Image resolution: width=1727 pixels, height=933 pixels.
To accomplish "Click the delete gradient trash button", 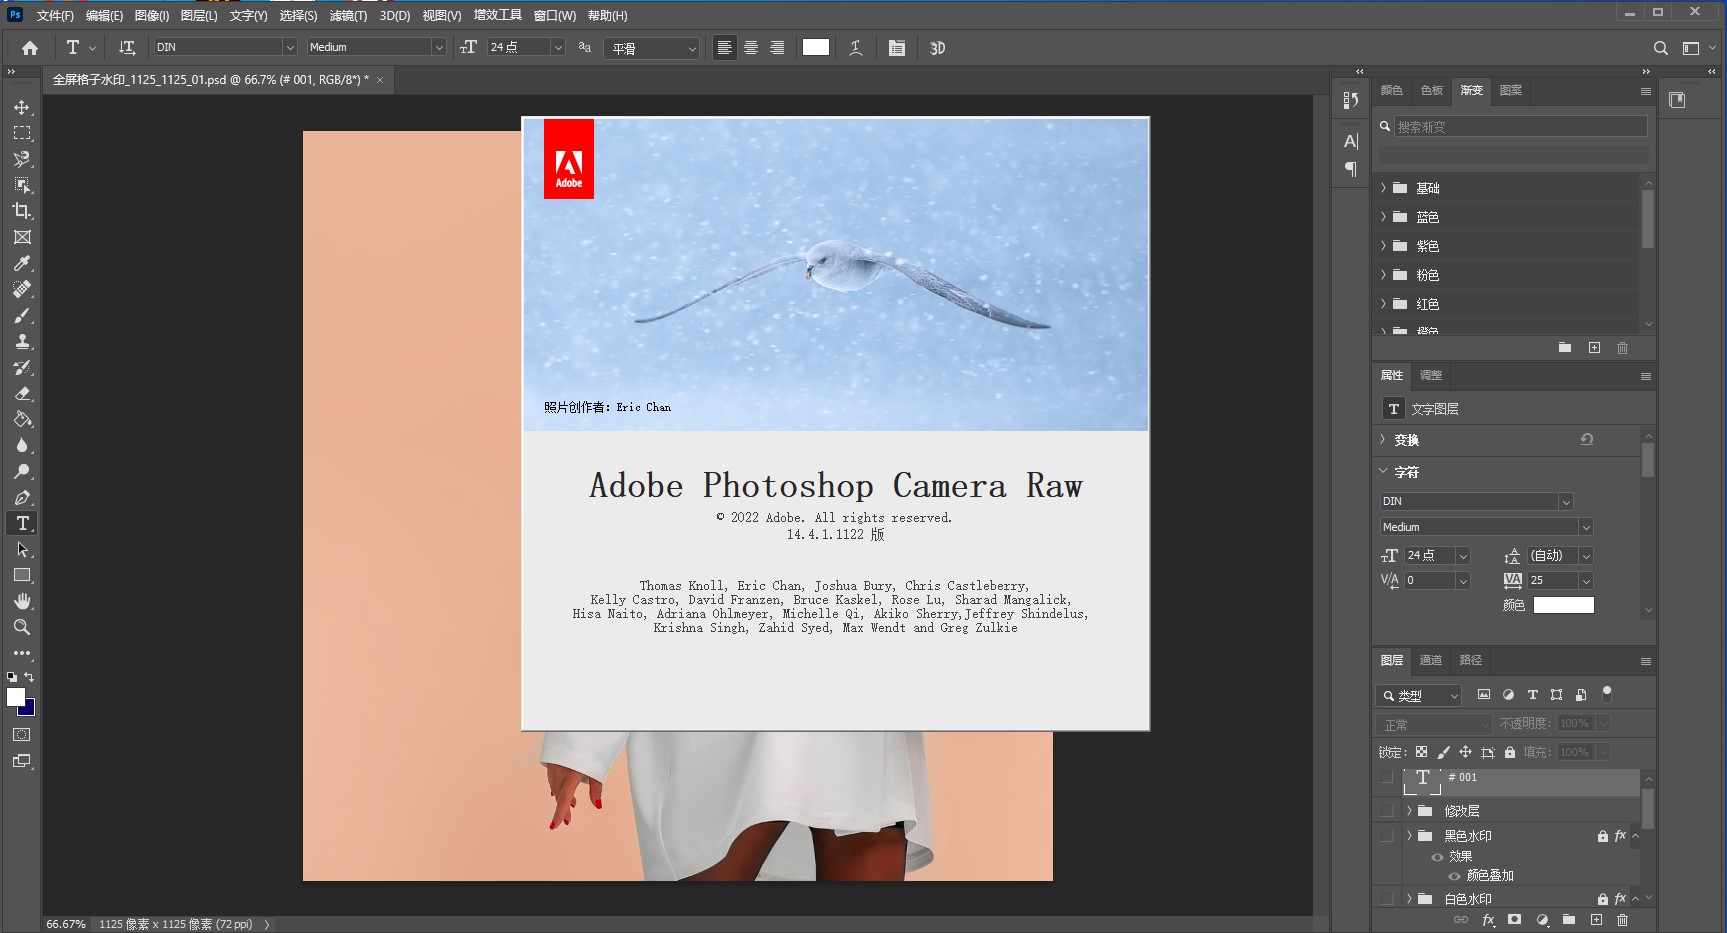I will (1622, 348).
